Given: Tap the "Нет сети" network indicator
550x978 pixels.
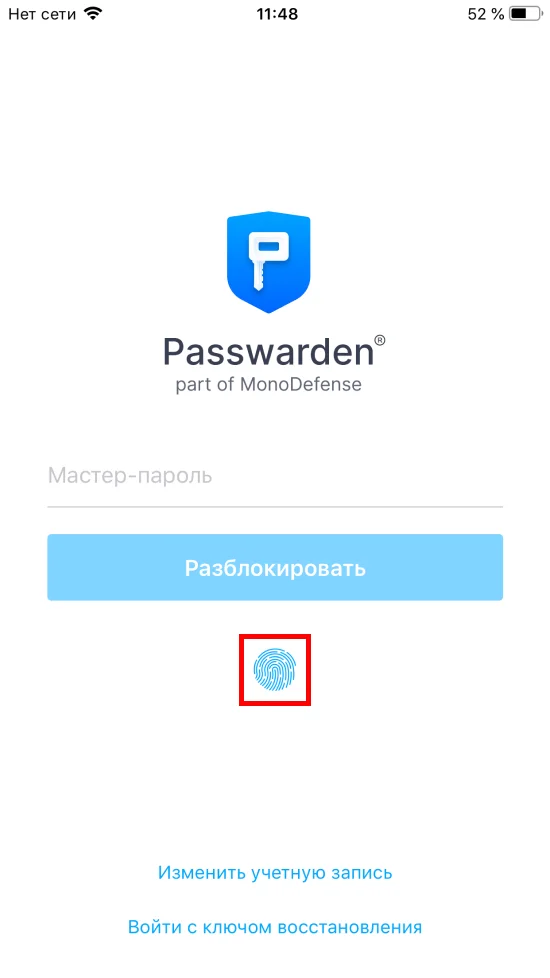Looking at the screenshot, I should [x=42, y=14].
